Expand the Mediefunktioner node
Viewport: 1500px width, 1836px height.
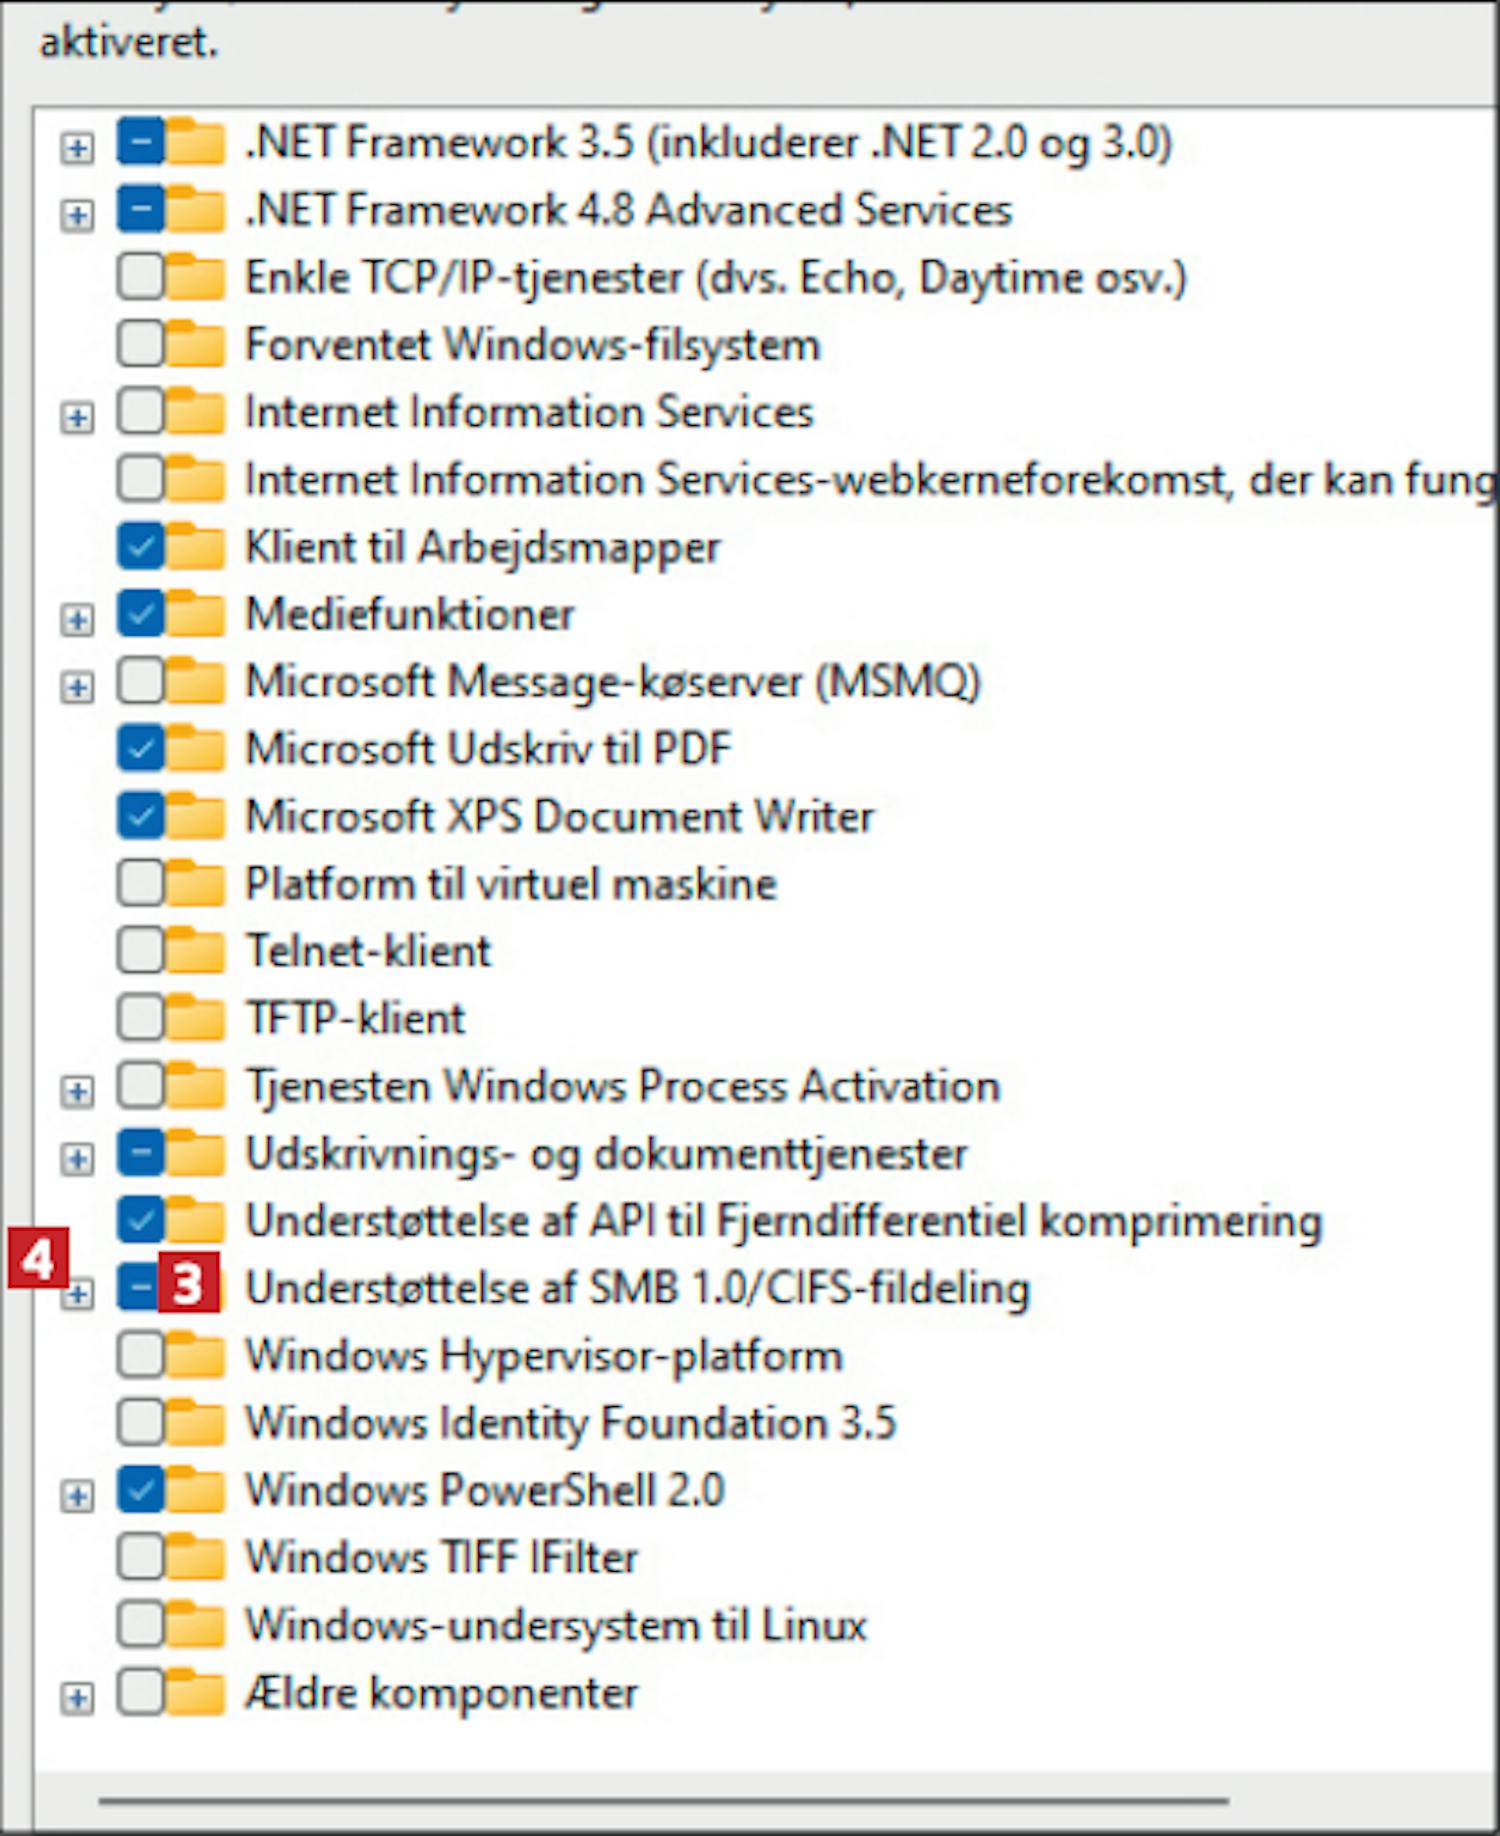77,620
